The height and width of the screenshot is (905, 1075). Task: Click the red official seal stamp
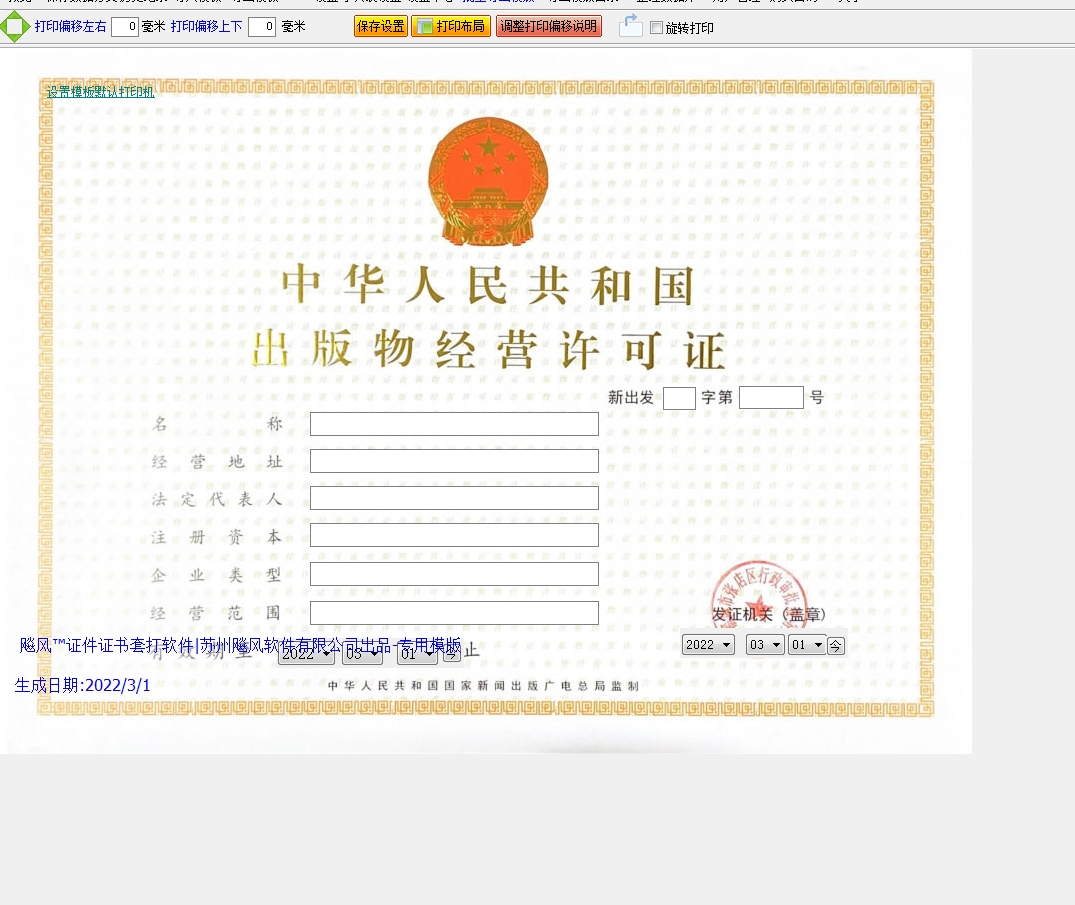click(758, 591)
